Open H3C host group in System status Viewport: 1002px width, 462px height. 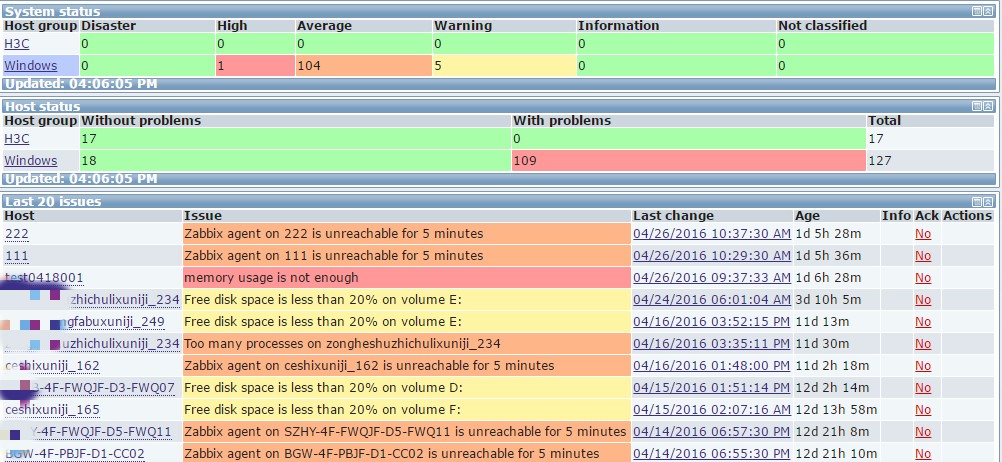[x=17, y=44]
